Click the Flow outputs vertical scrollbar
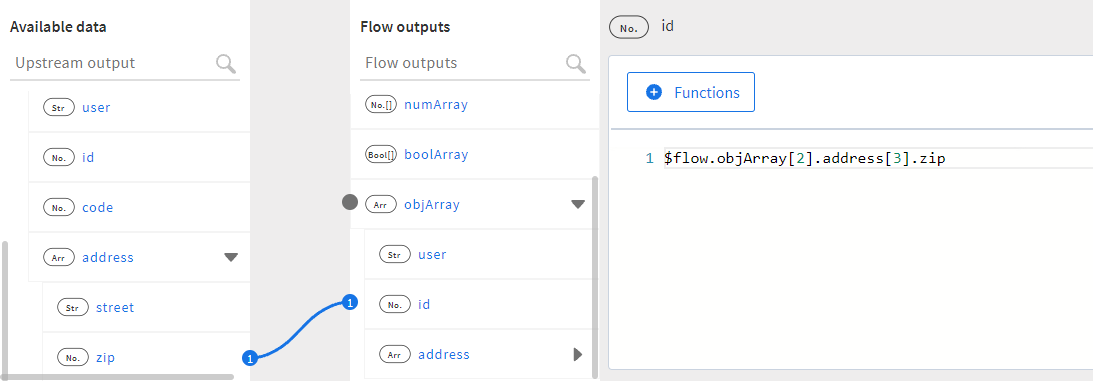 coord(595,277)
